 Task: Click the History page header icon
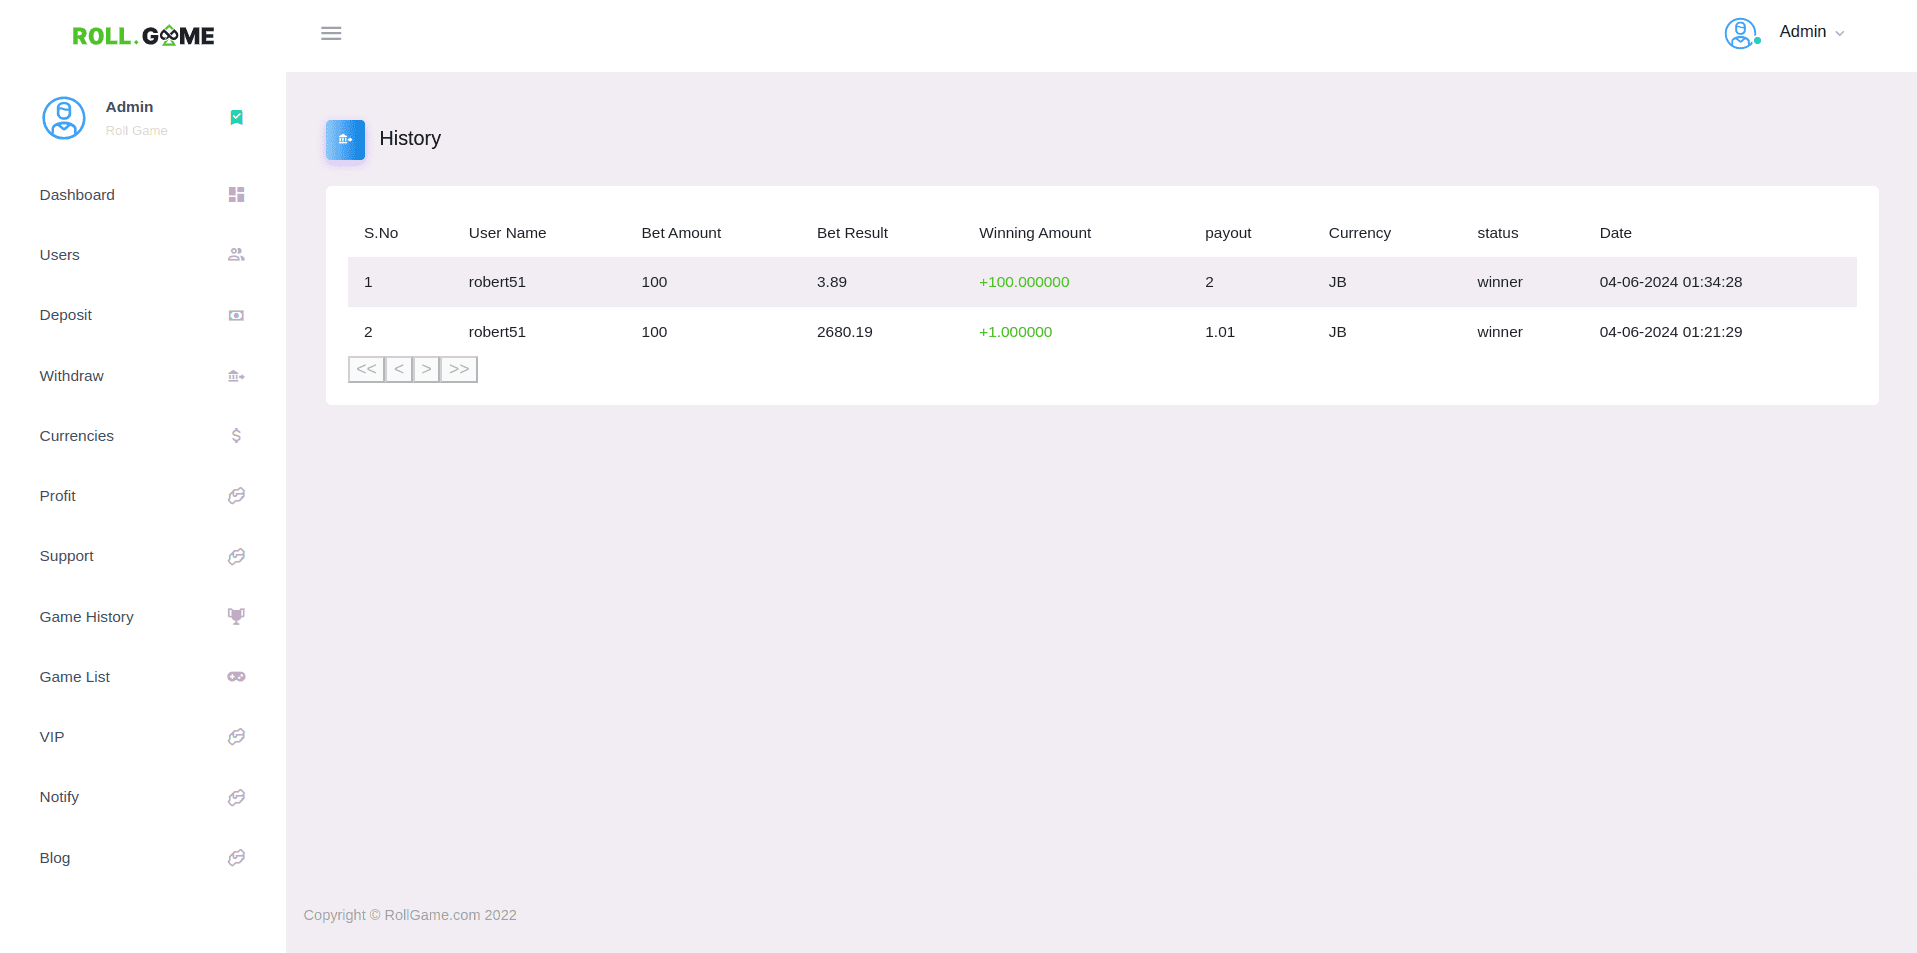pyautogui.click(x=345, y=140)
